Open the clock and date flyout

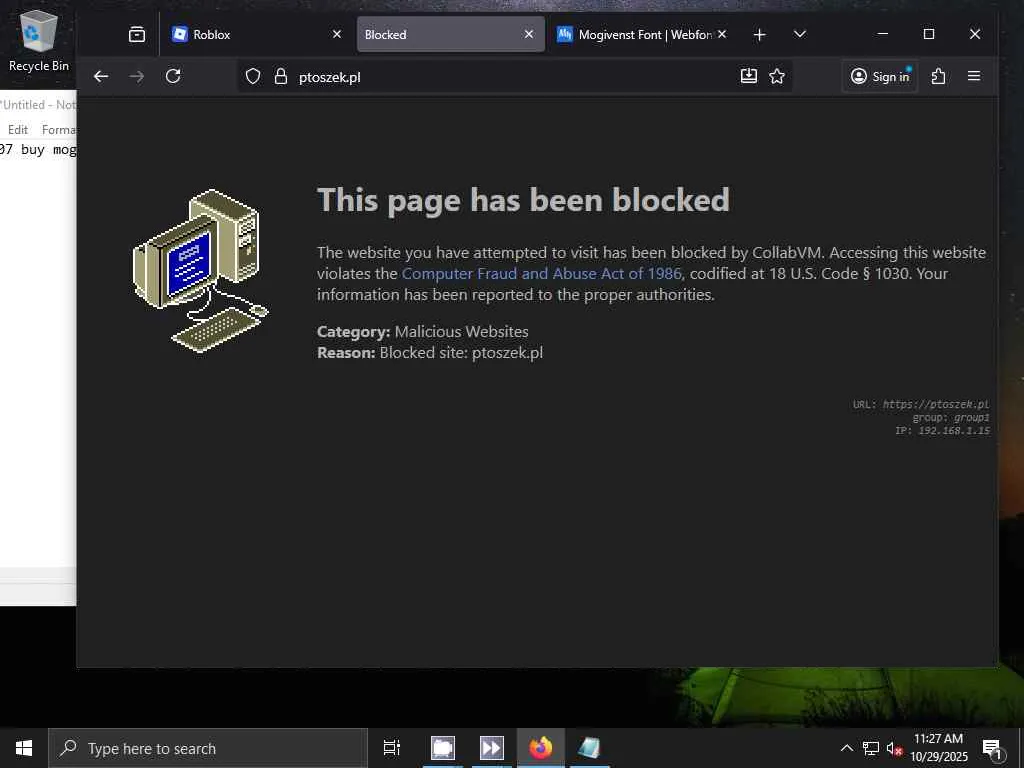[938, 748]
